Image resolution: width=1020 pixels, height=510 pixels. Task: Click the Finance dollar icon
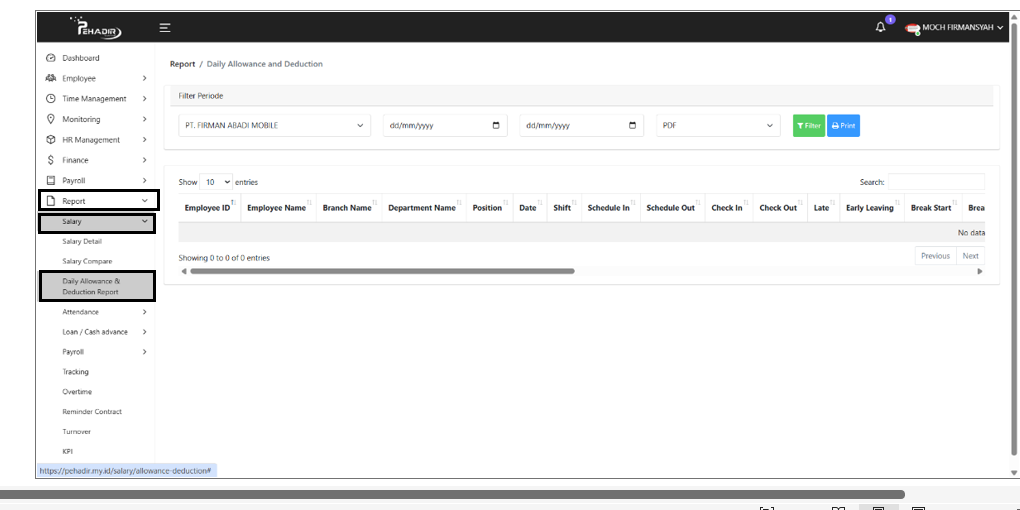(x=51, y=160)
